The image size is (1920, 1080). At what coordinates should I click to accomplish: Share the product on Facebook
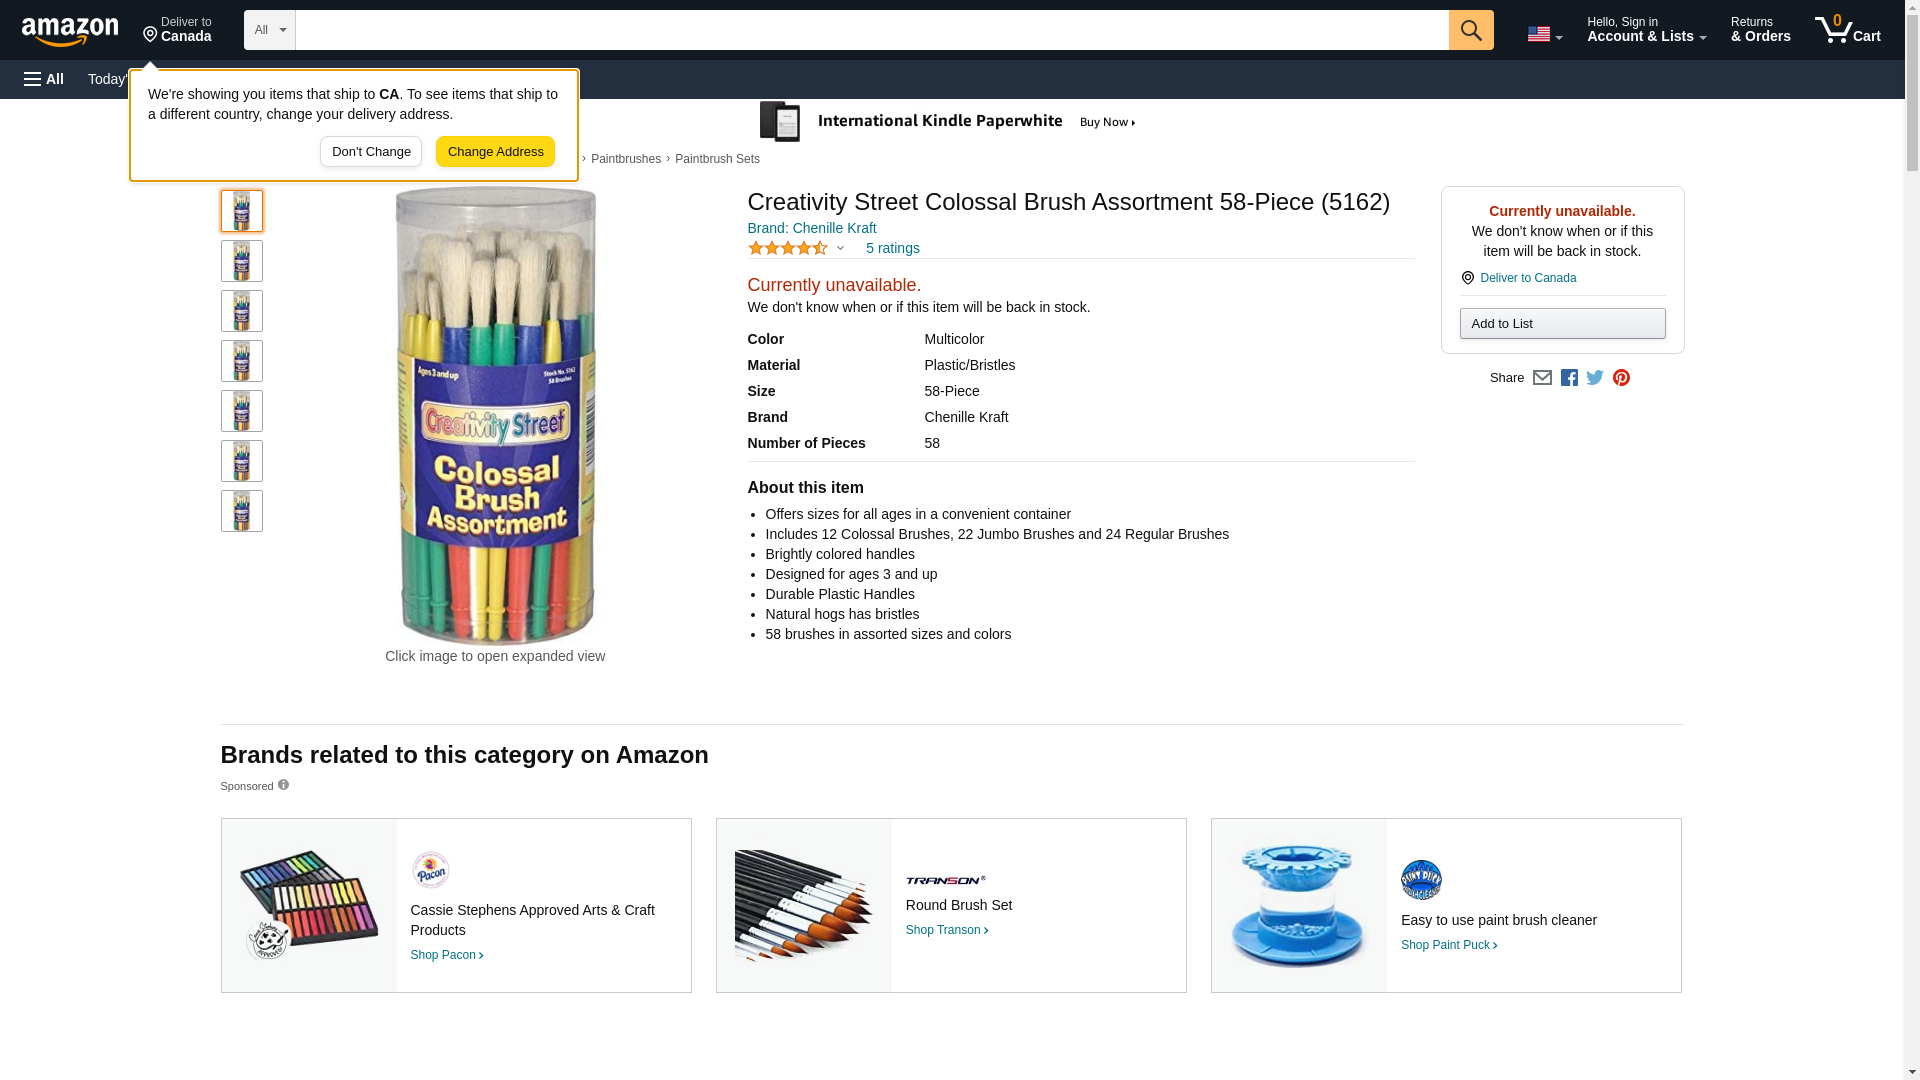click(x=1569, y=378)
